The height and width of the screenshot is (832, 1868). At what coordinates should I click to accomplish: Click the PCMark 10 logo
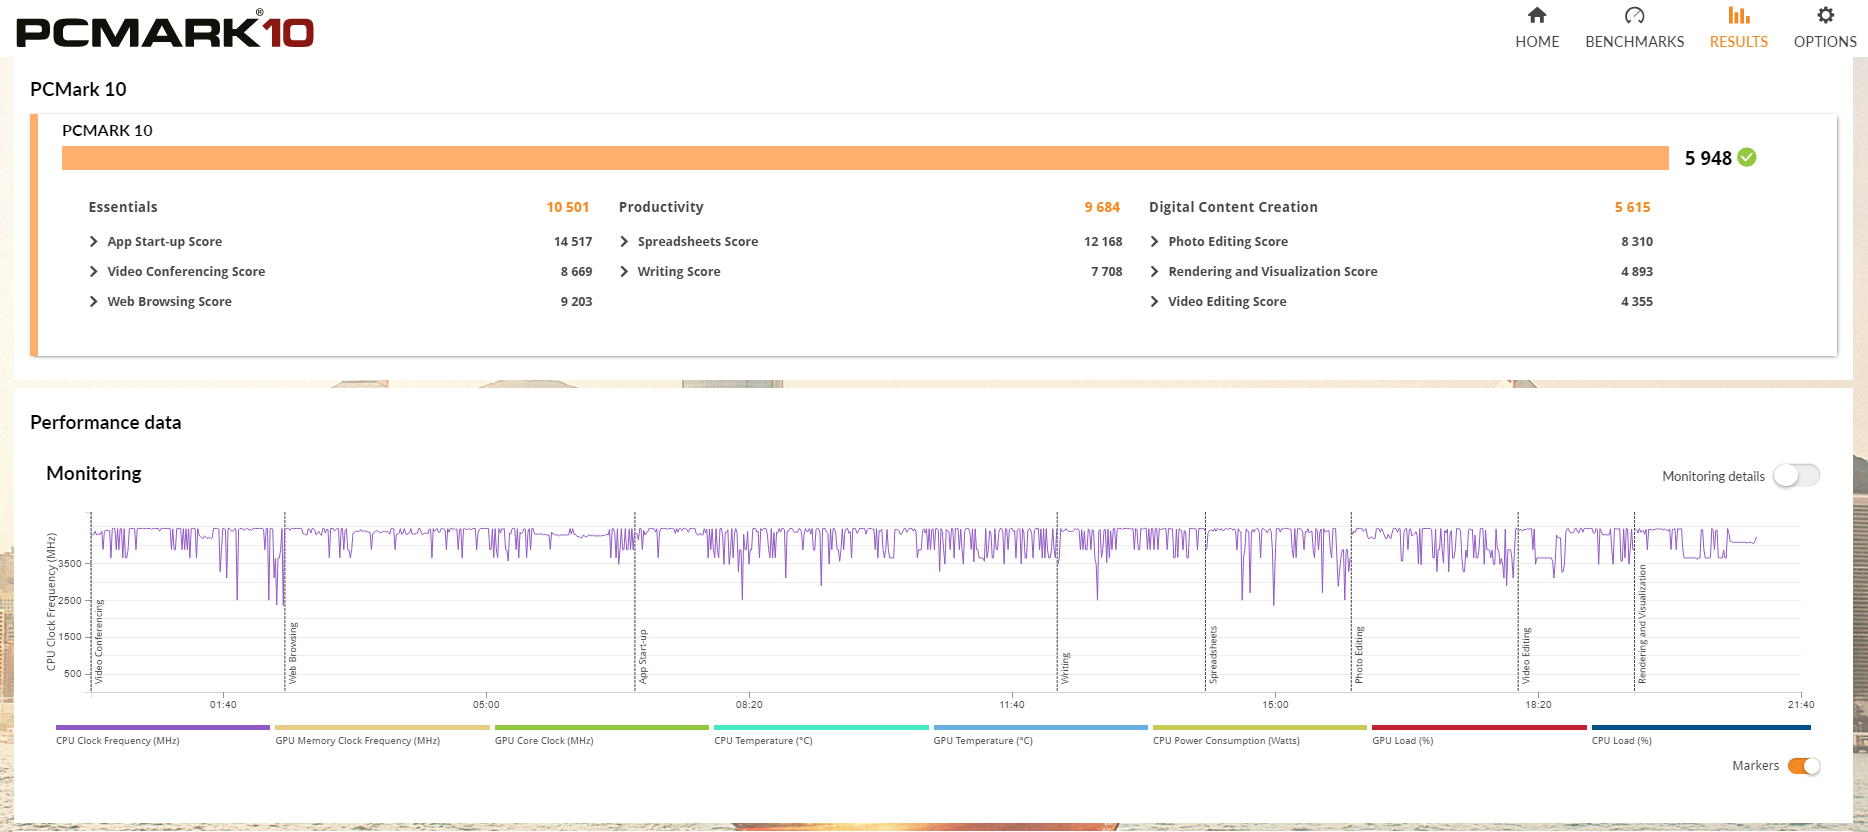coord(165,30)
